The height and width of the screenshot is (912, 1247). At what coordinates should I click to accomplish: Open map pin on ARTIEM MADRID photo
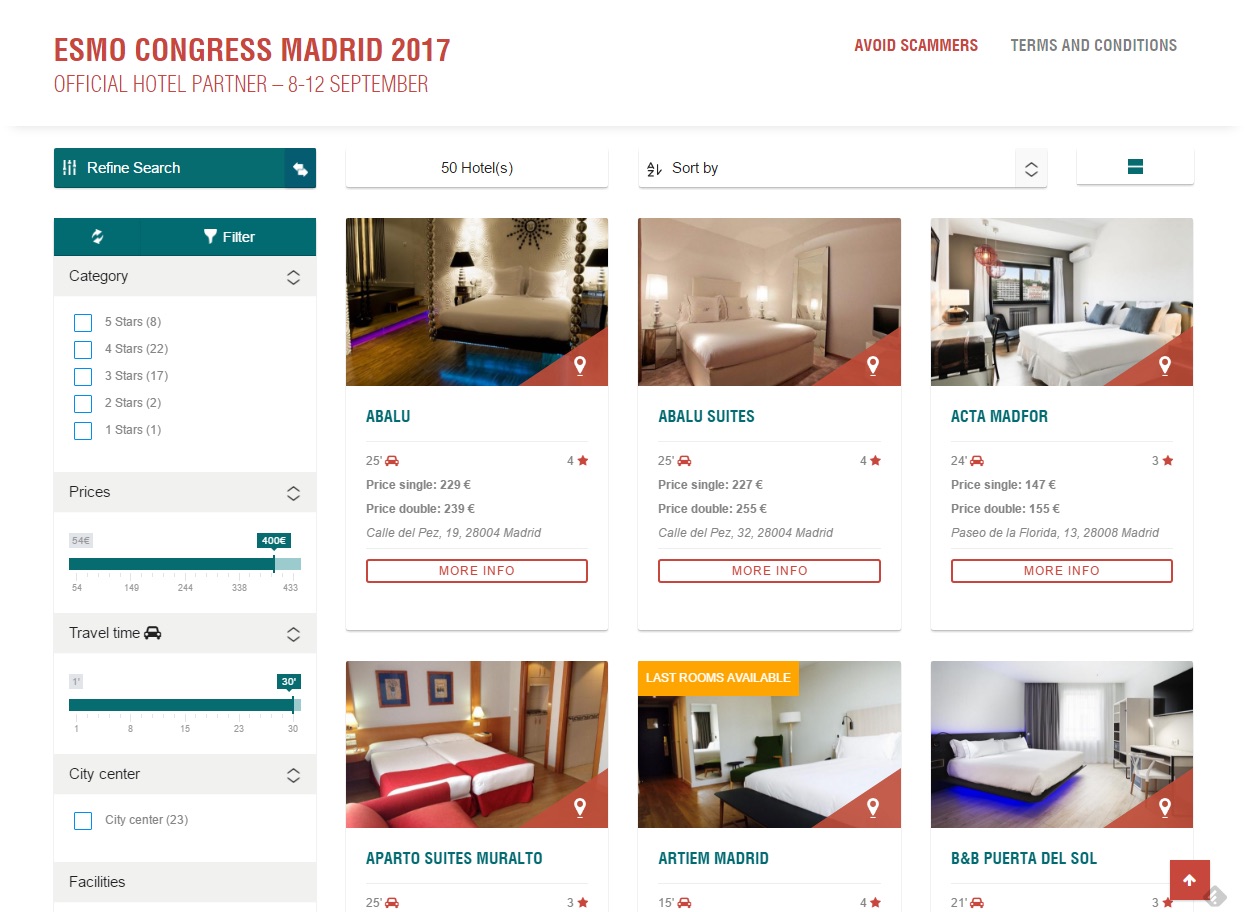tap(872, 808)
